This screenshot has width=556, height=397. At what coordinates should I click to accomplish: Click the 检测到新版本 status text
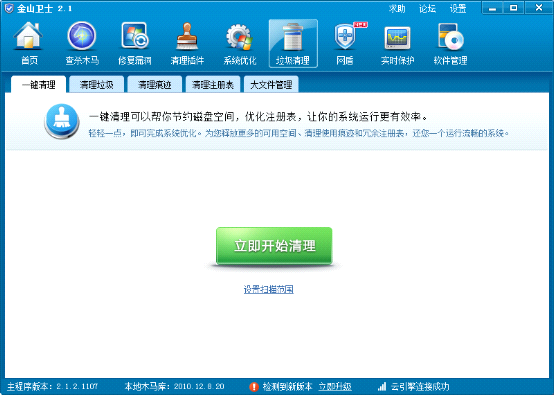point(287,386)
